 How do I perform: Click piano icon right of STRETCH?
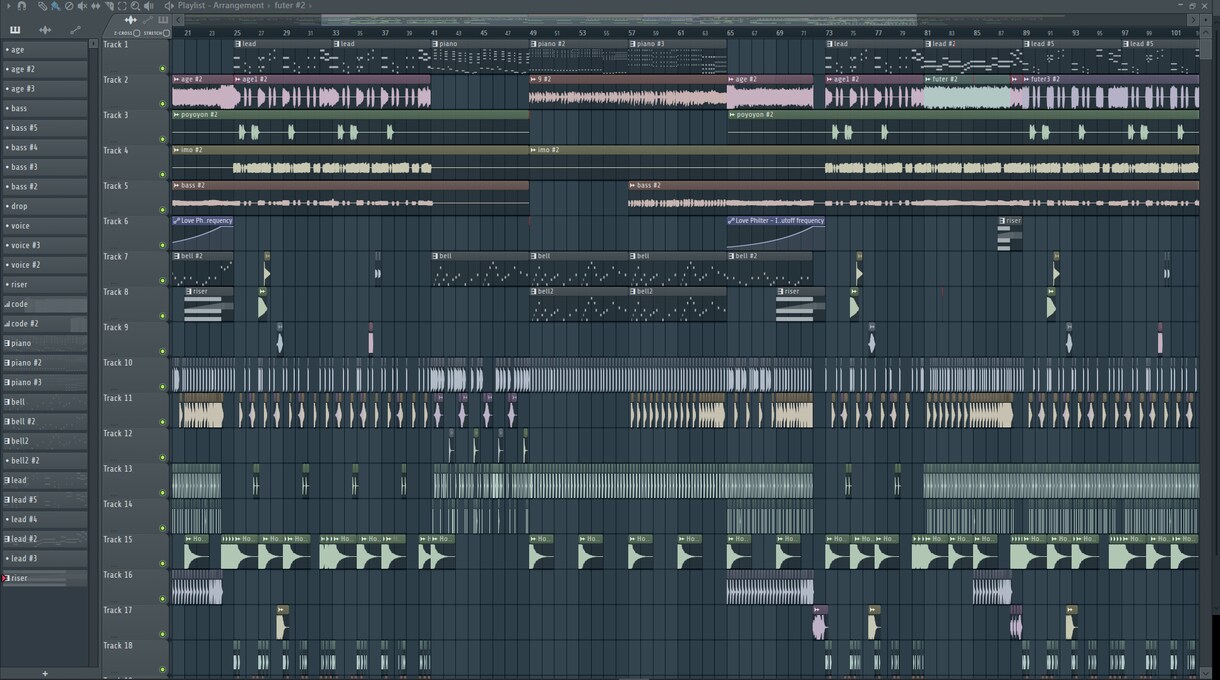(163, 20)
